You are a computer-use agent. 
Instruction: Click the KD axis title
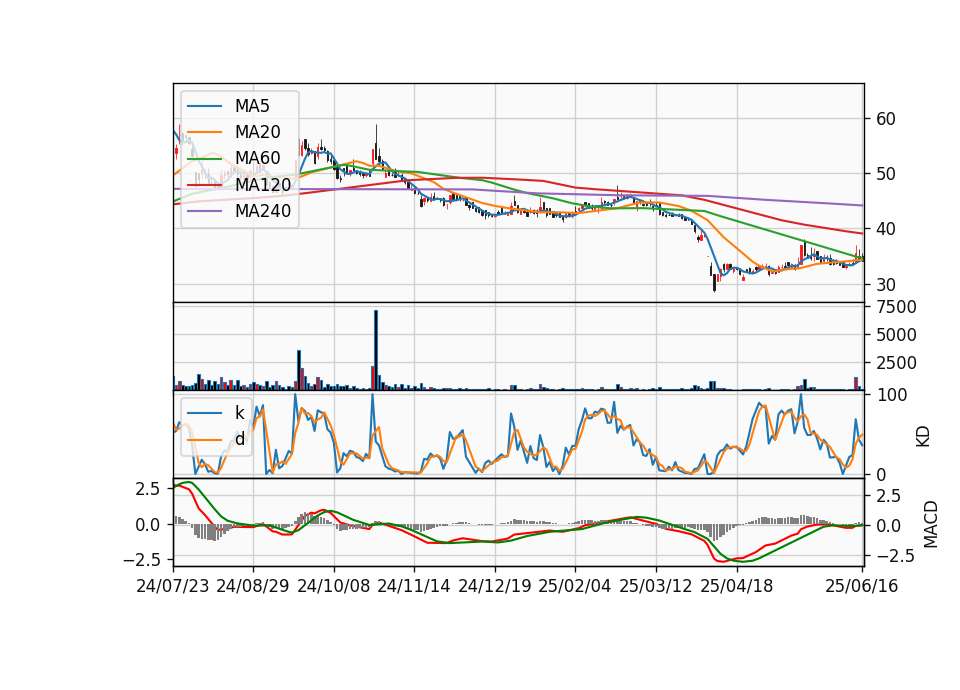923,436
